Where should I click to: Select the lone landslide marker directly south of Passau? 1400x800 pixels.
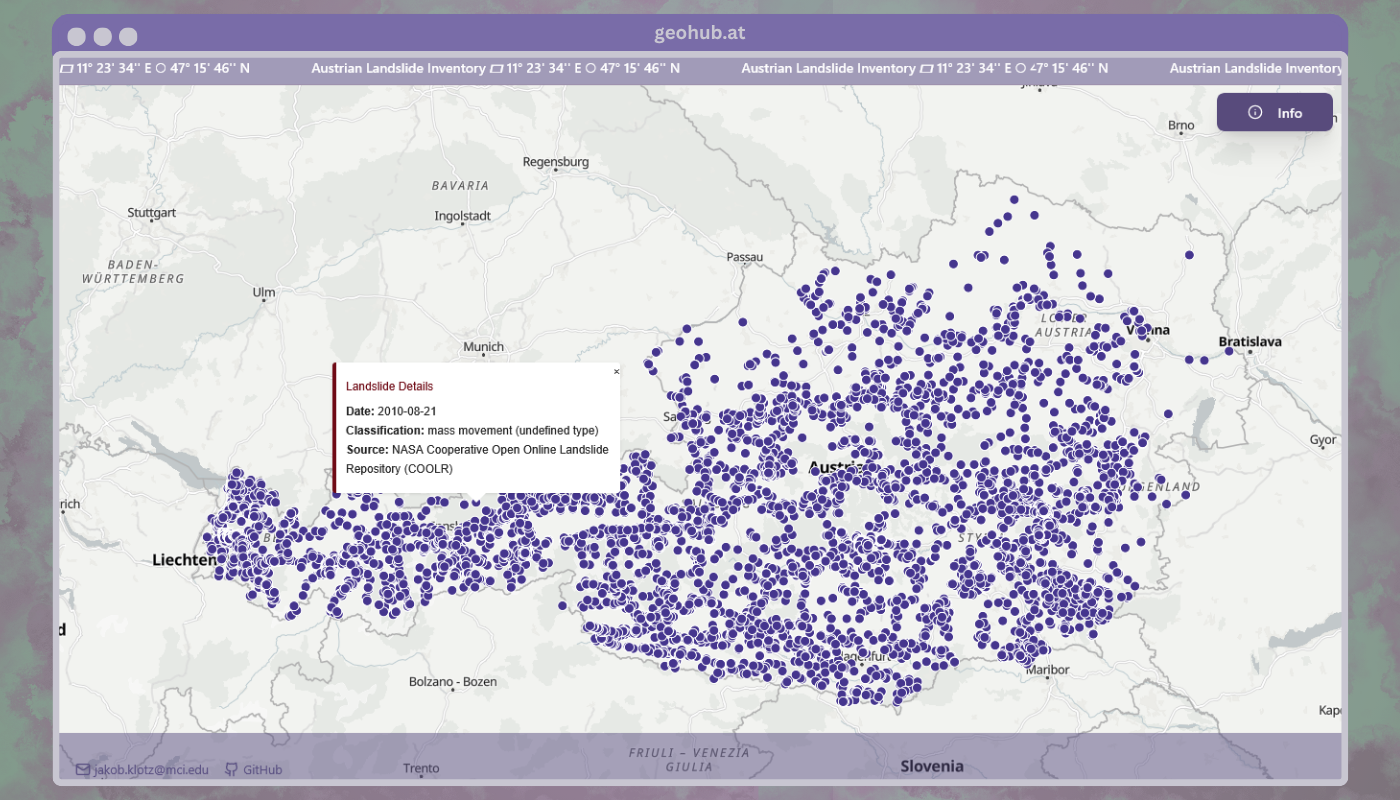click(742, 322)
